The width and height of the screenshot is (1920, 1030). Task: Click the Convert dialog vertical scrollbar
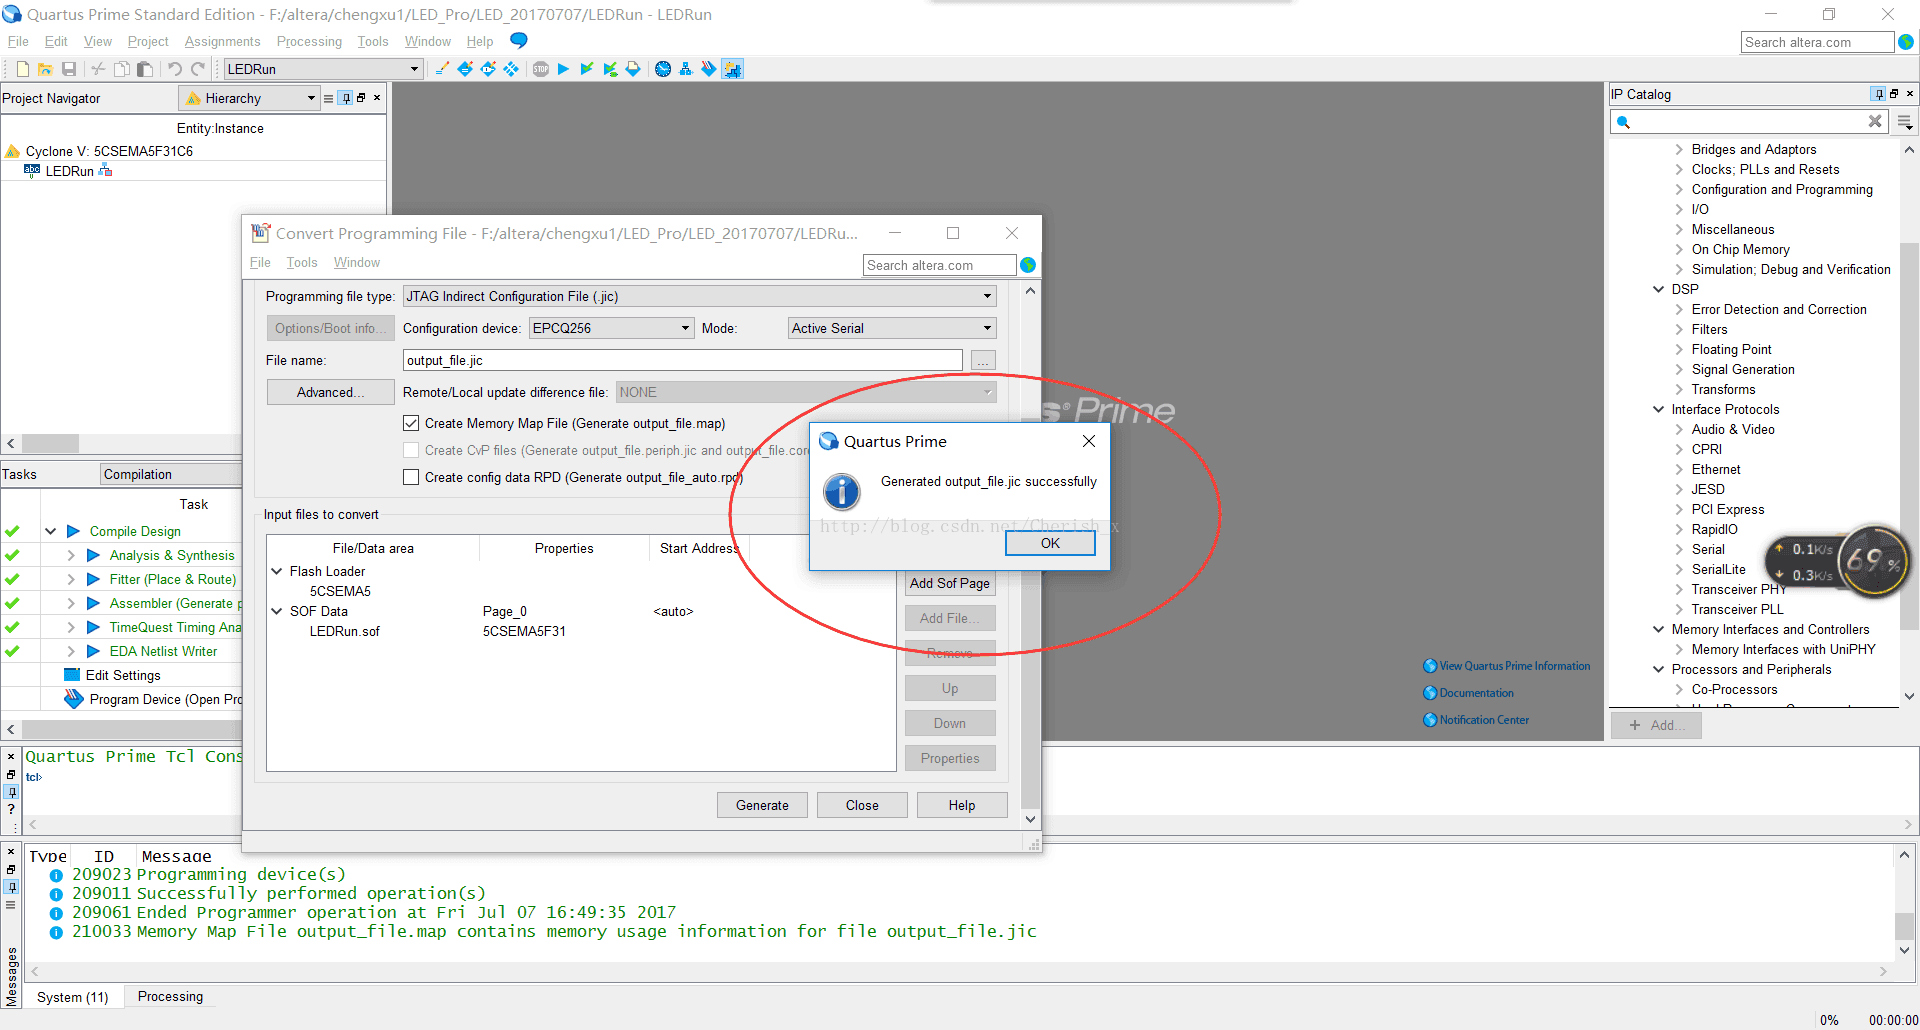click(1030, 555)
